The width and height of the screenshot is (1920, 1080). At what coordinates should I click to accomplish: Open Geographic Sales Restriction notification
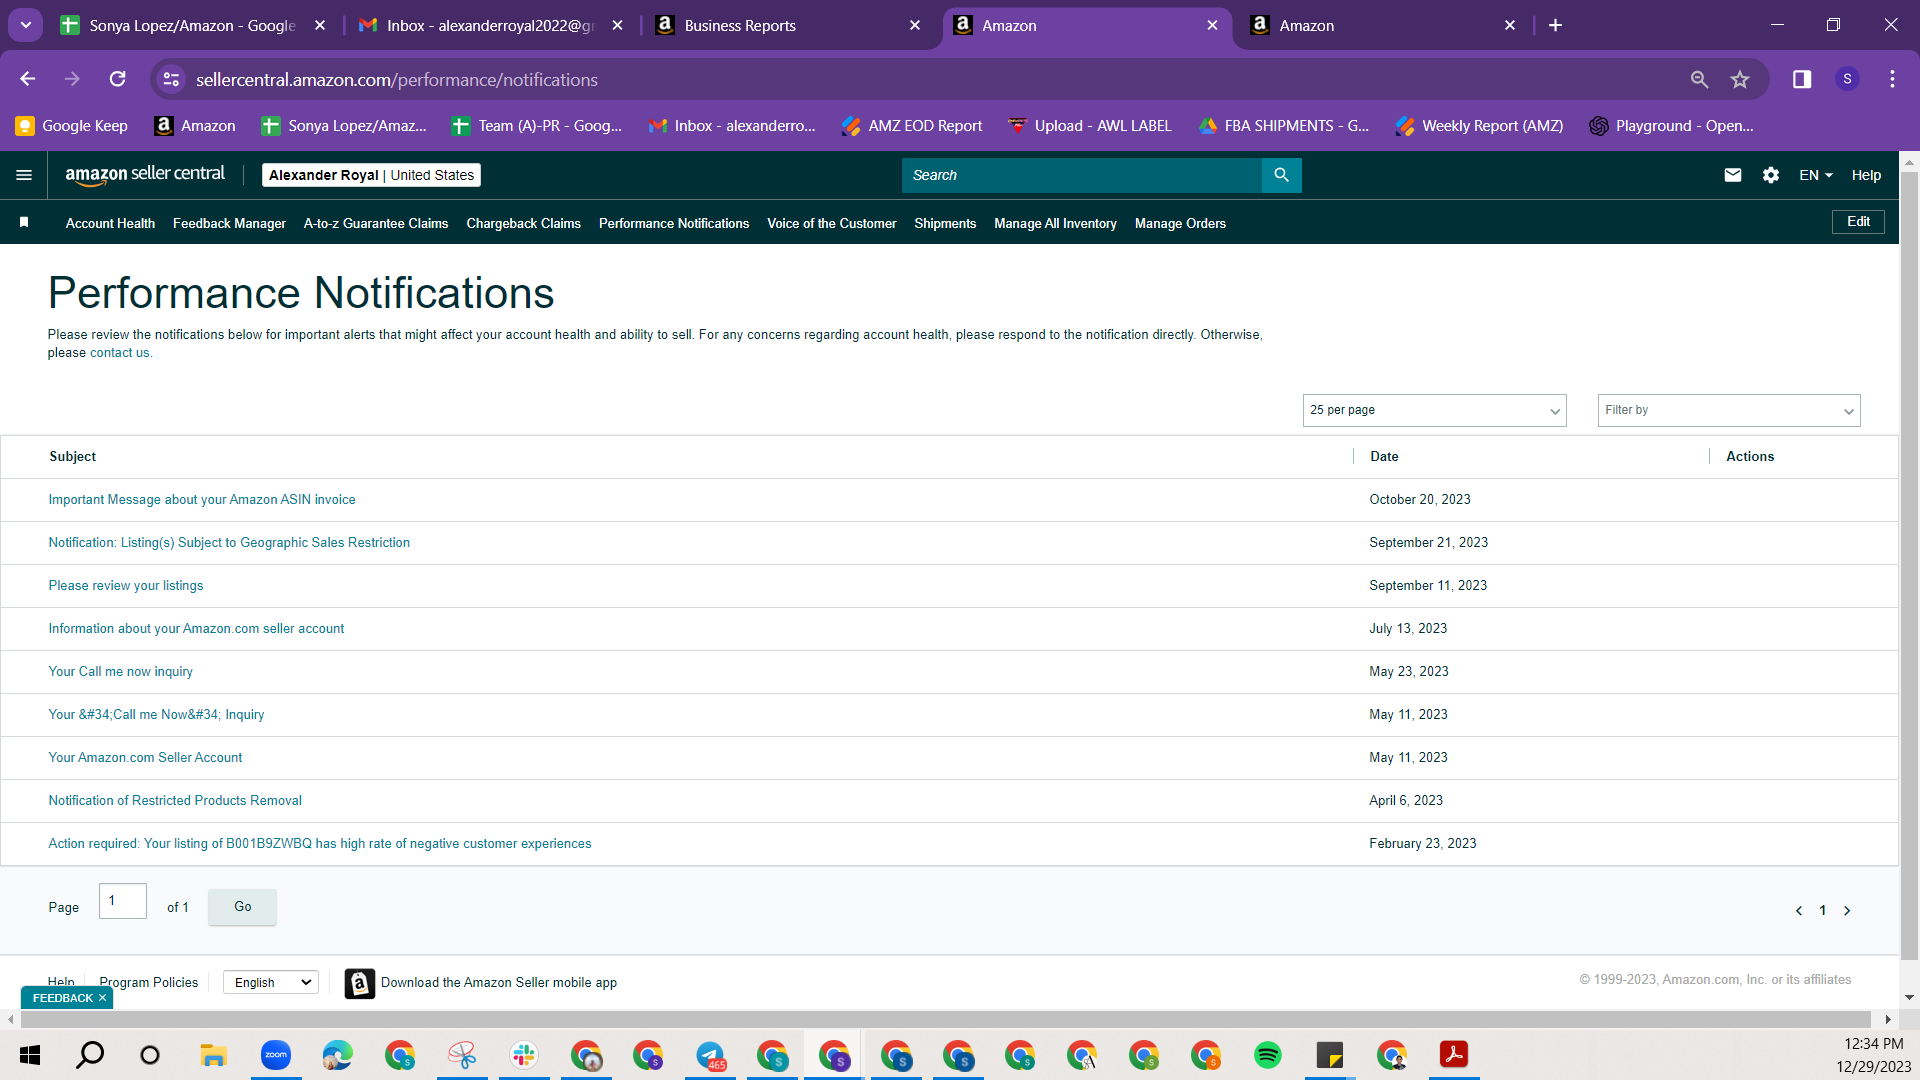tap(229, 543)
